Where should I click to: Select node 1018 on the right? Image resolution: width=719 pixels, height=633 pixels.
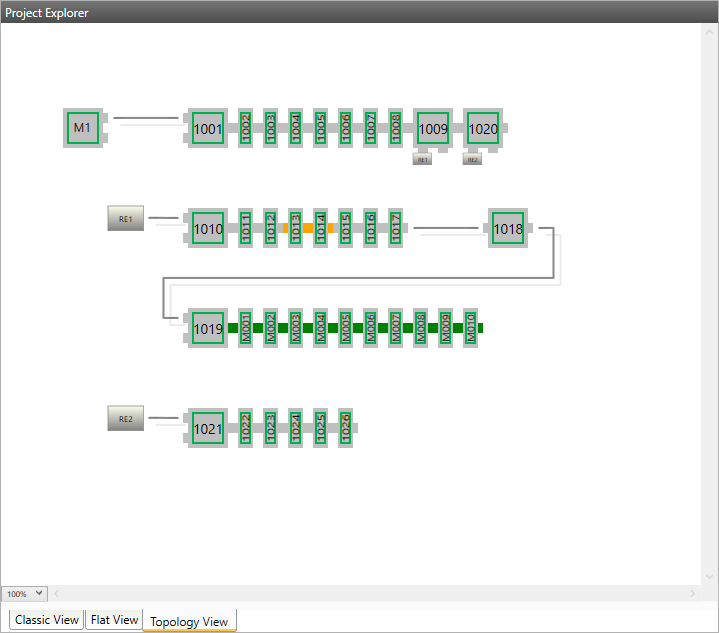(x=508, y=228)
